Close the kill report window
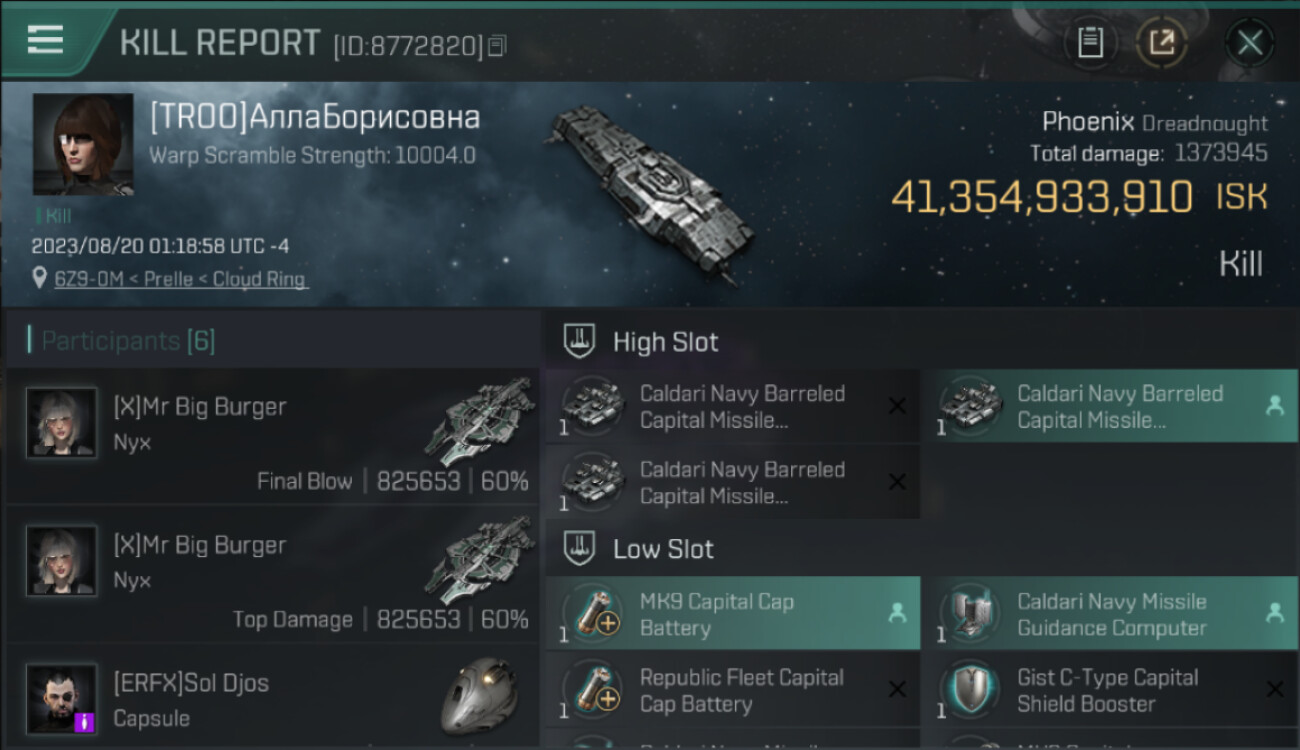Screen dimensions: 1300x750 click(1249, 43)
